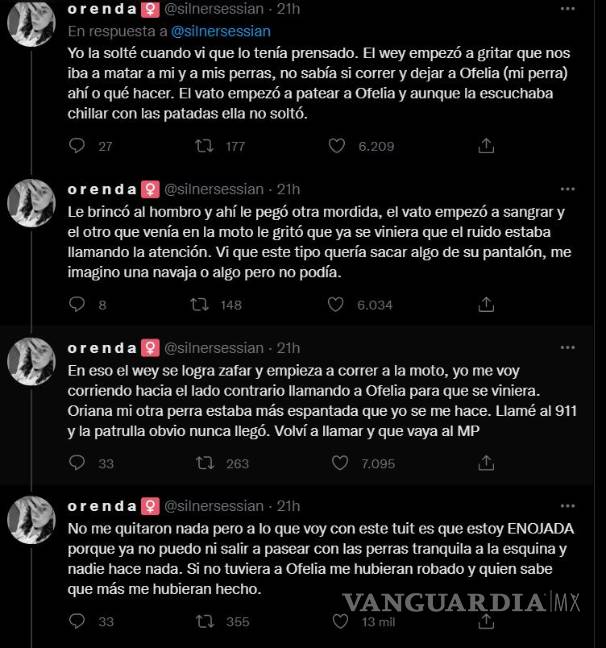Open @silnersessian link in 'En respuesta a'
Screen dimensions: 606x648
[221, 31]
